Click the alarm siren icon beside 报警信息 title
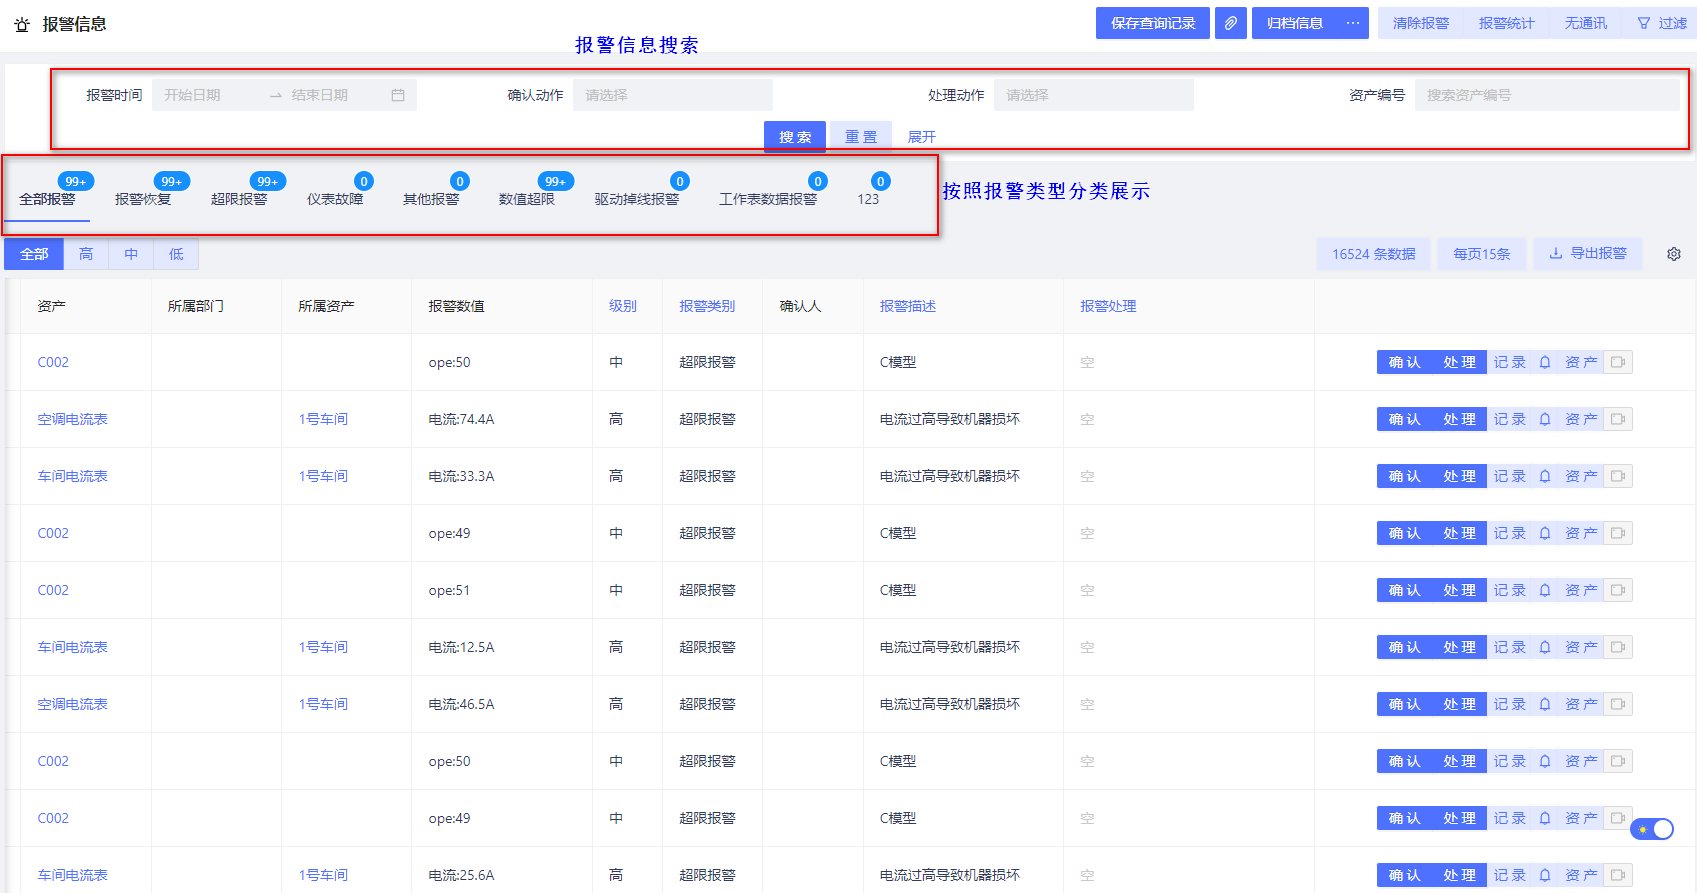 click(x=22, y=24)
